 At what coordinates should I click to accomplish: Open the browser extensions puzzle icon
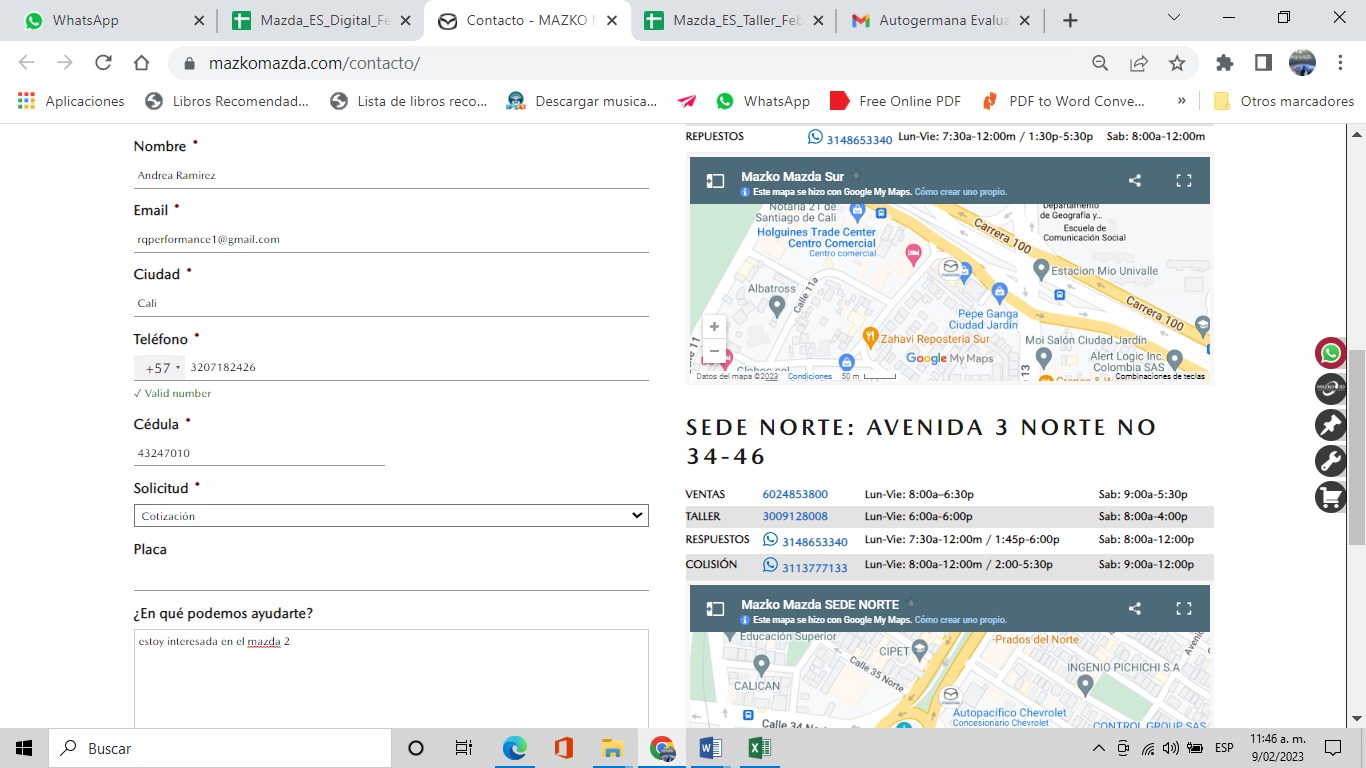coord(1225,63)
